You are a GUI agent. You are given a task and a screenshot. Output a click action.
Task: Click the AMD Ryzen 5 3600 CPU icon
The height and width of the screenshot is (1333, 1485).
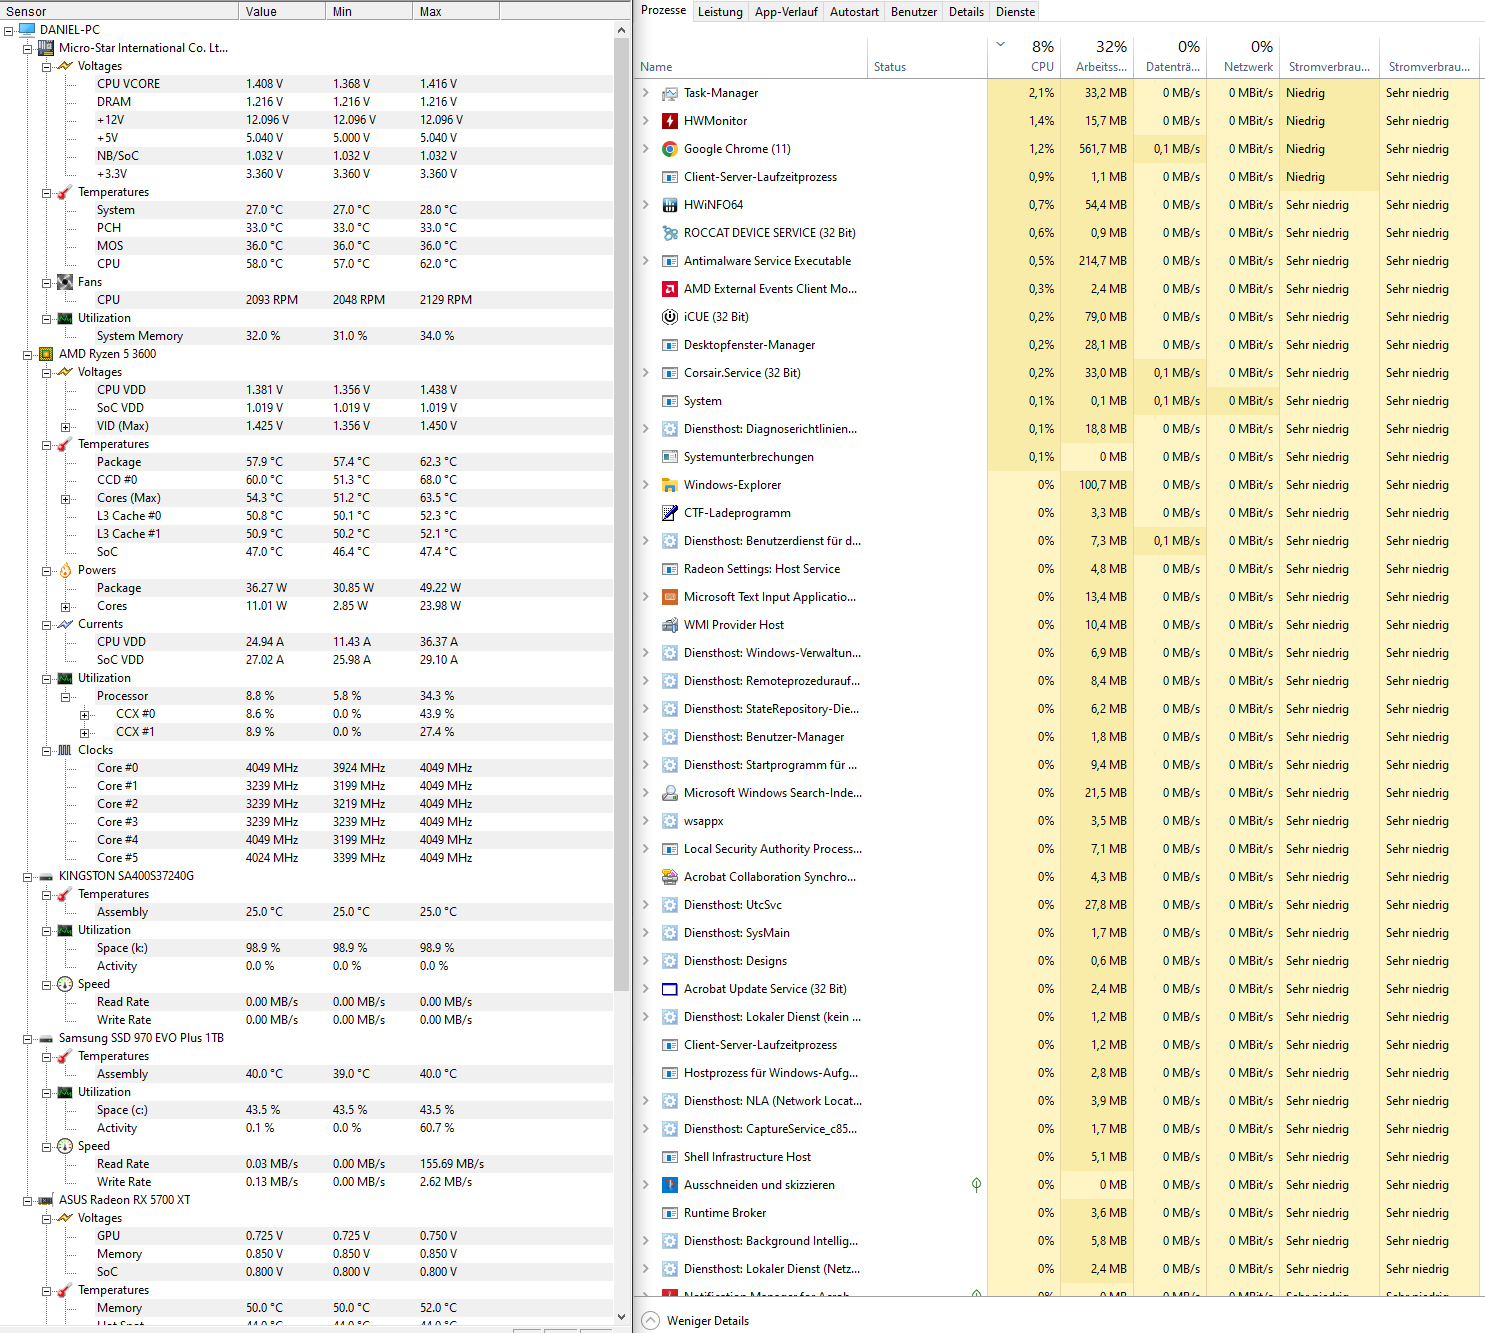pyautogui.click(x=46, y=354)
